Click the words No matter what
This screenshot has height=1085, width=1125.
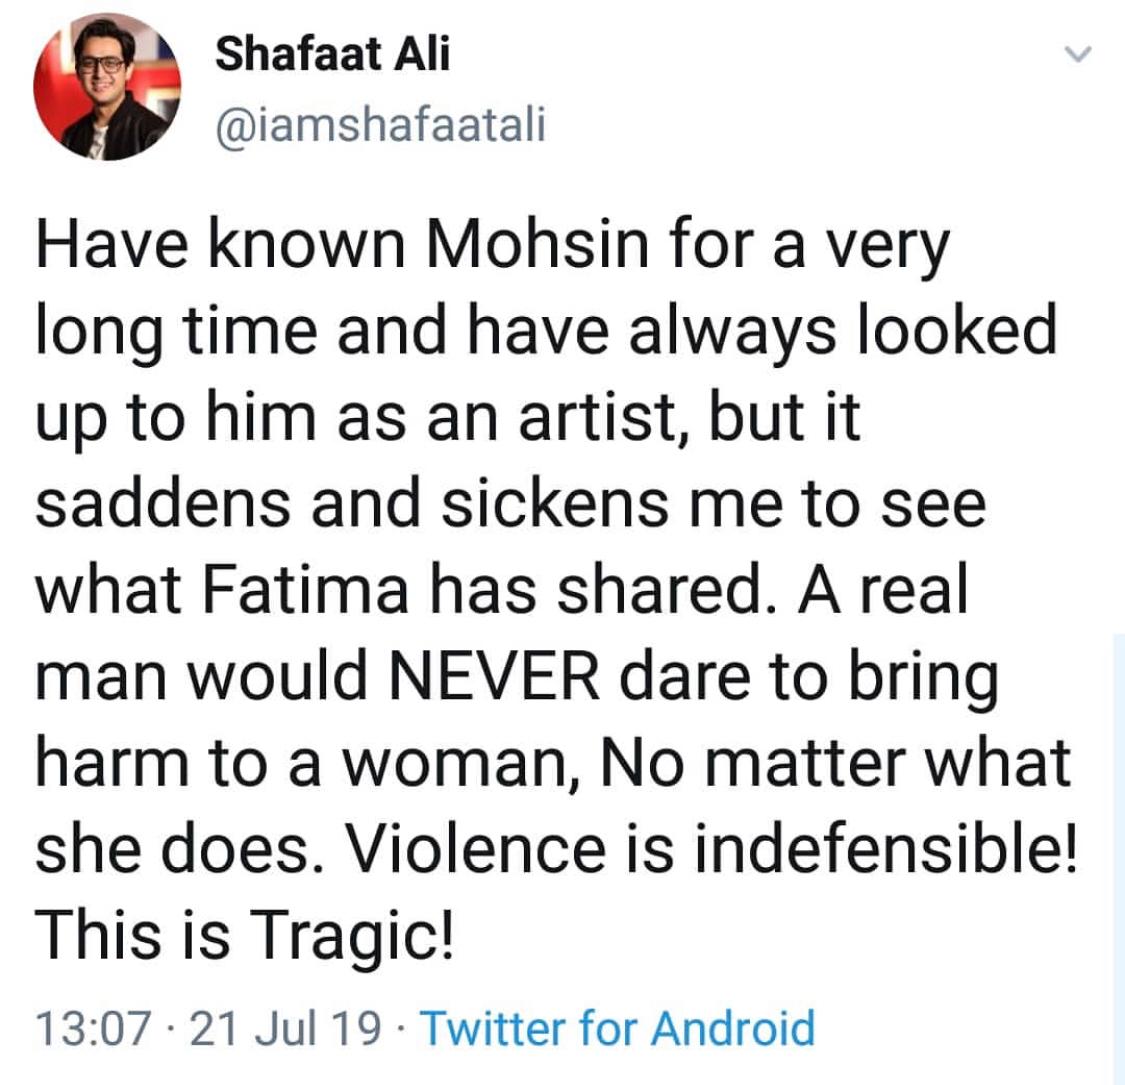(x=835, y=763)
